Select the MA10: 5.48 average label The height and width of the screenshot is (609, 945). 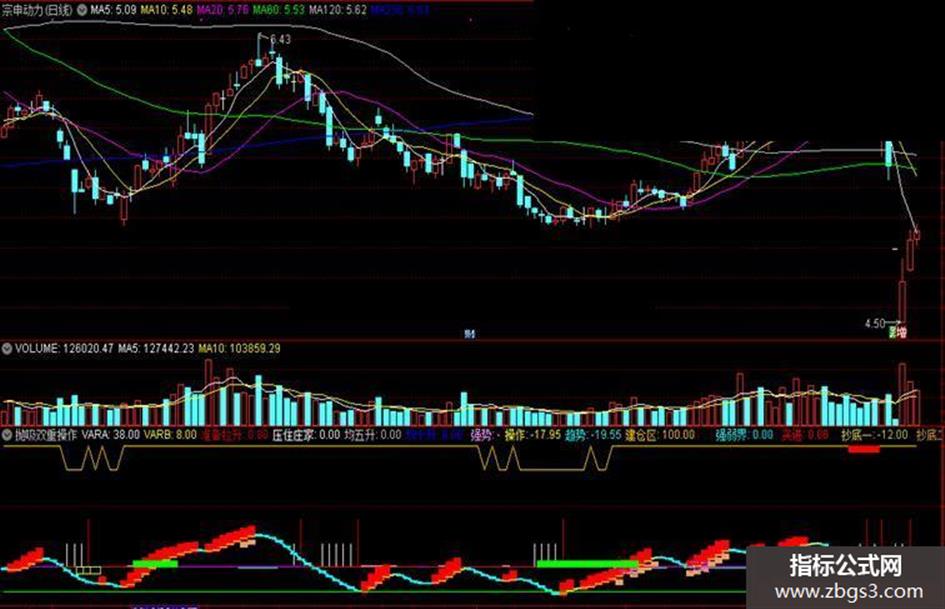[167, 10]
